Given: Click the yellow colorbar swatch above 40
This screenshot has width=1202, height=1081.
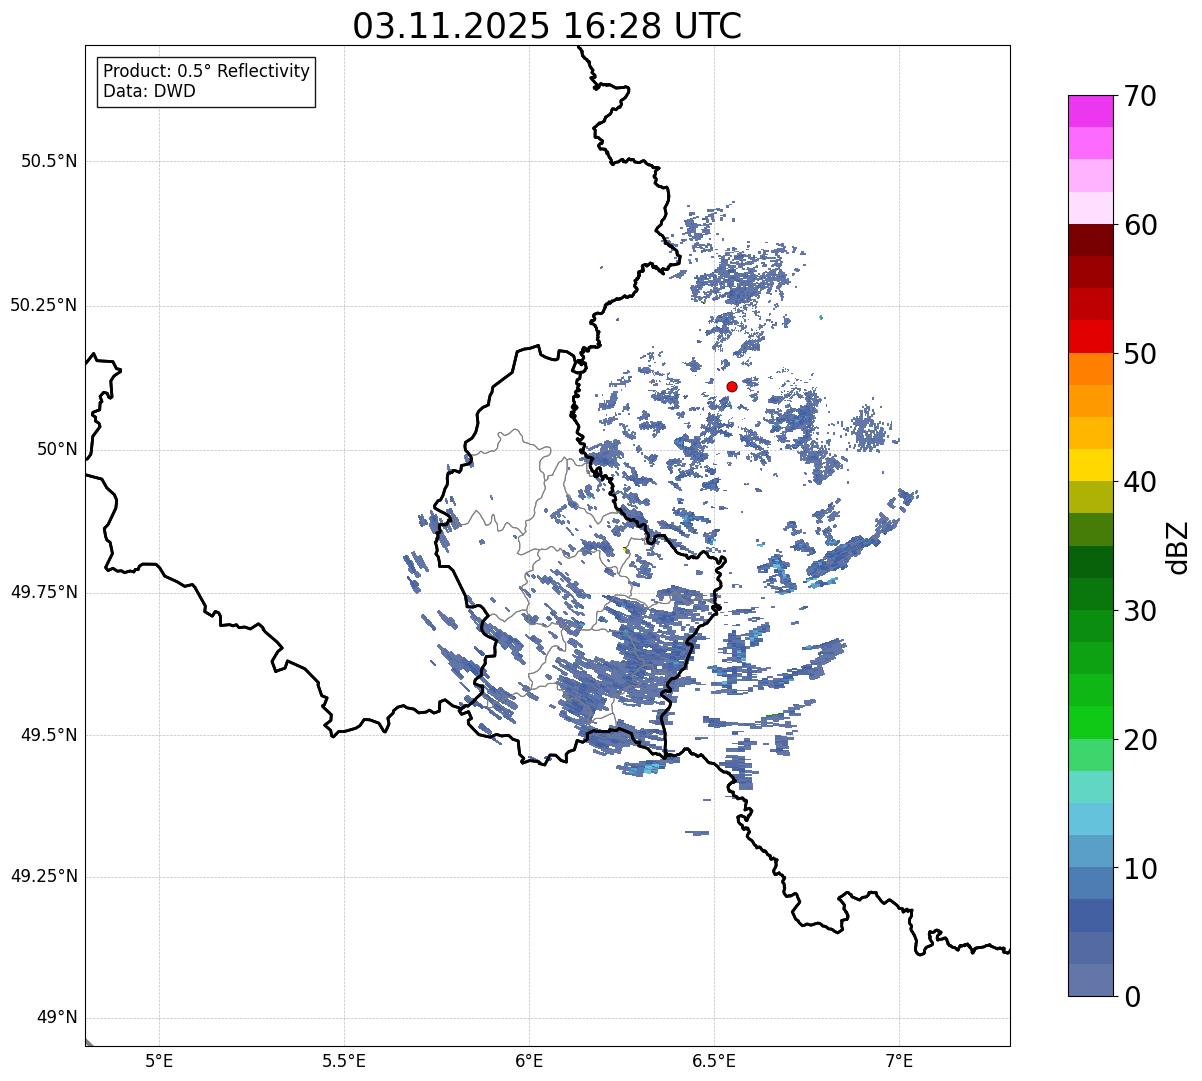Looking at the screenshot, I should [x=1091, y=465].
